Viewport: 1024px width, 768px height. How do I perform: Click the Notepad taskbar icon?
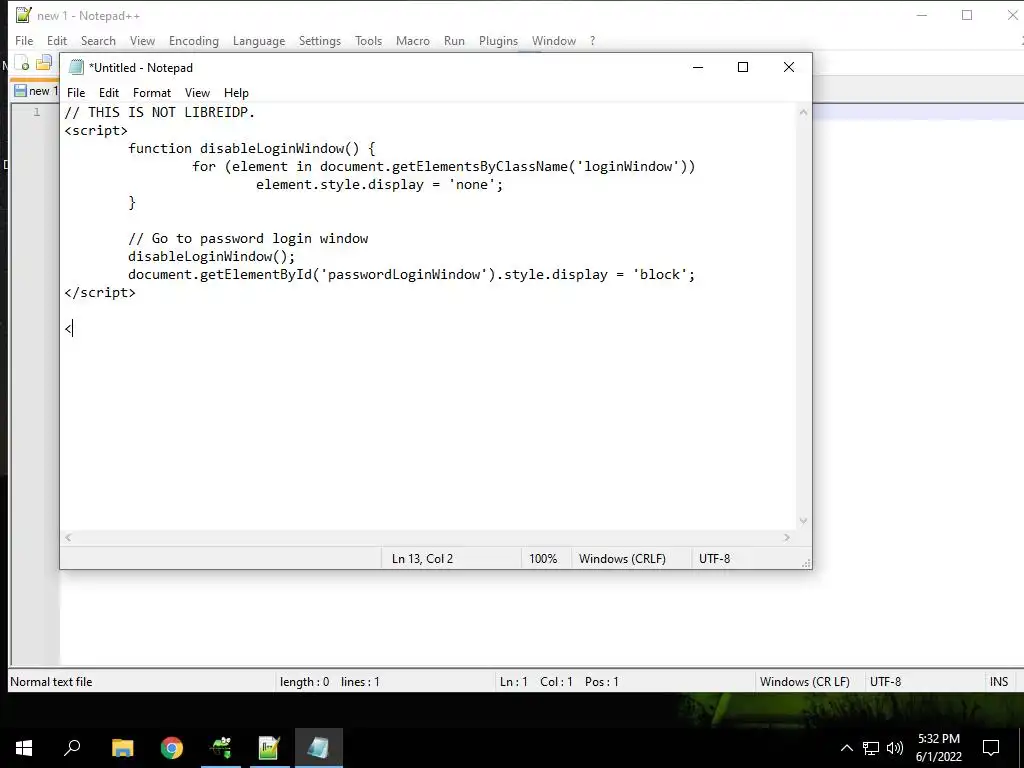[318, 748]
